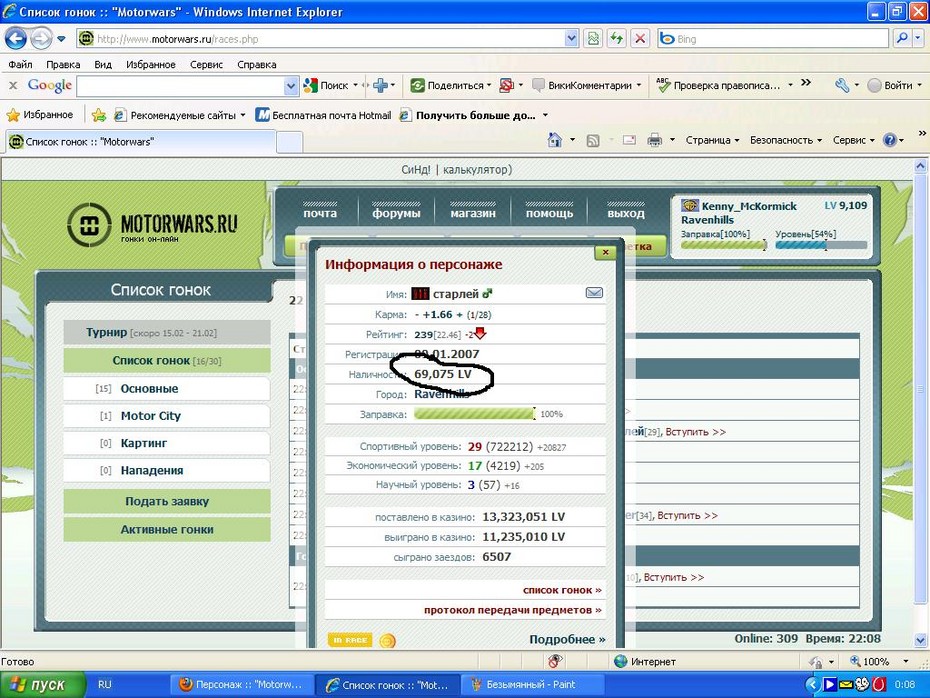Image resolution: width=930 pixels, height=698 pixels.
Task: Expand the Страница command bar menu
Action: click(x=712, y=141)
